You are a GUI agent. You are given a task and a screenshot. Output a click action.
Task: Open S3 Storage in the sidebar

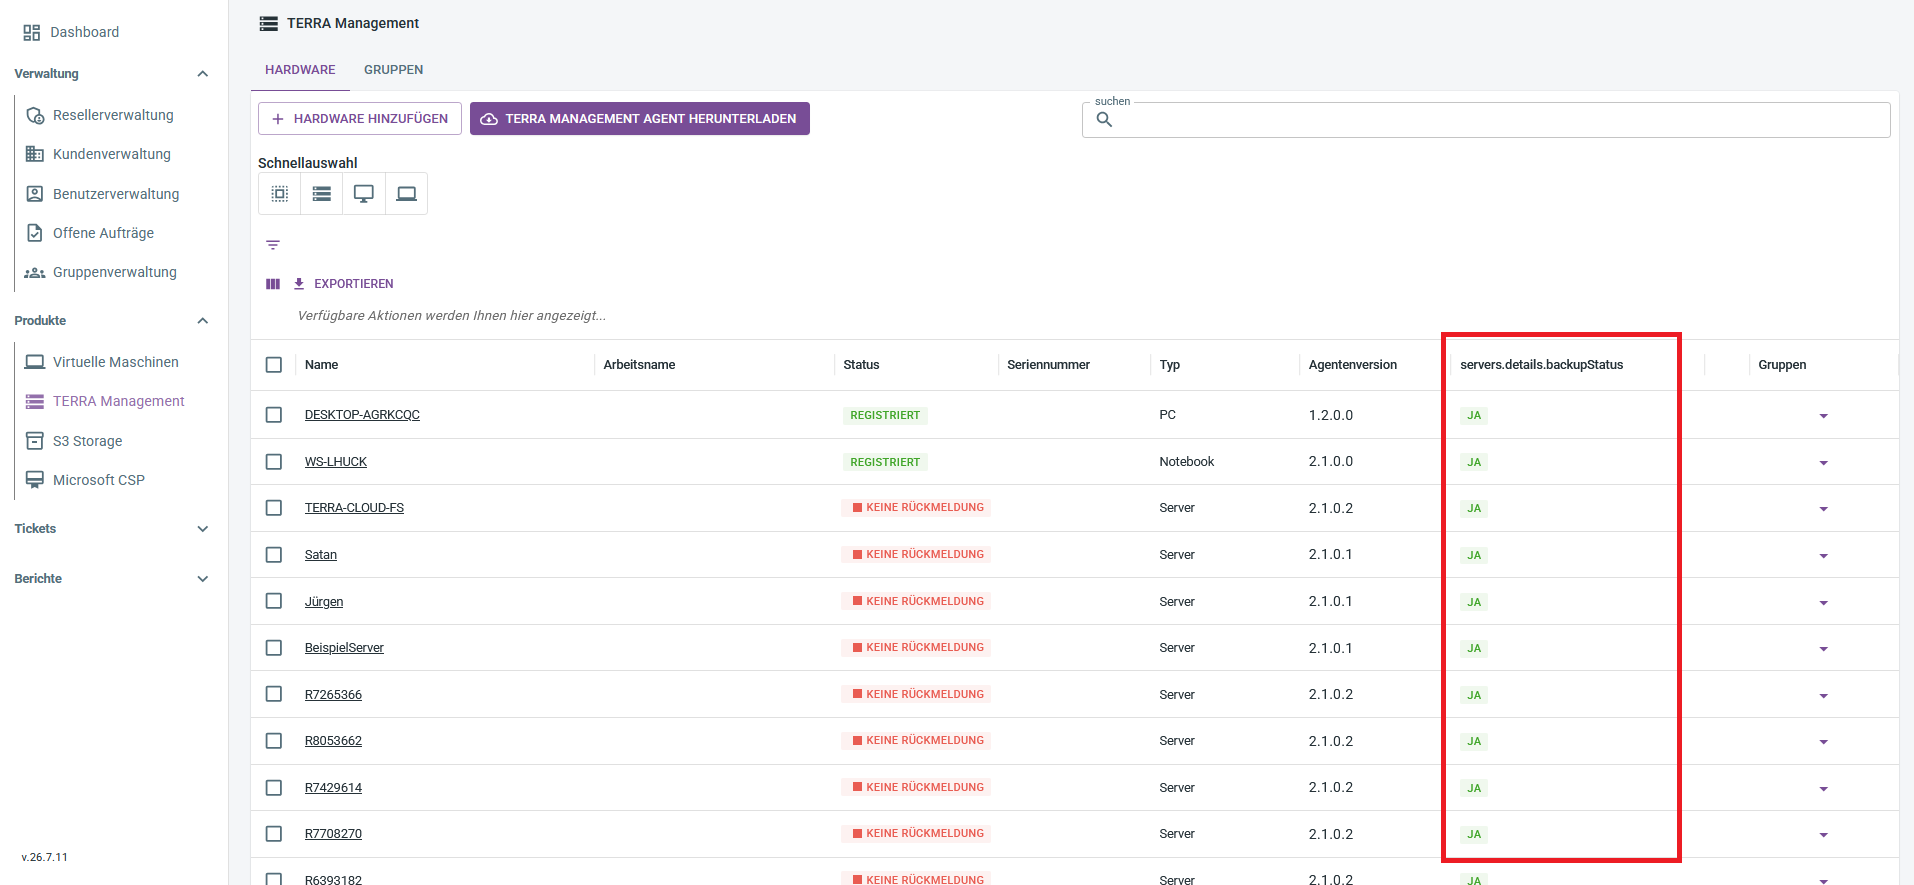(x=87, y=441)
